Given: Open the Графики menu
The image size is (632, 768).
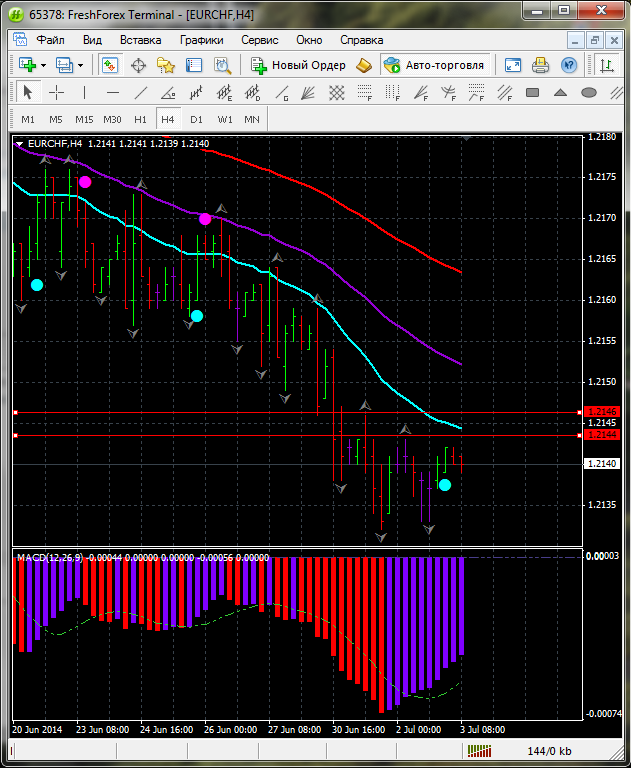Looking at the screenshot, I should tap(201, 40).
